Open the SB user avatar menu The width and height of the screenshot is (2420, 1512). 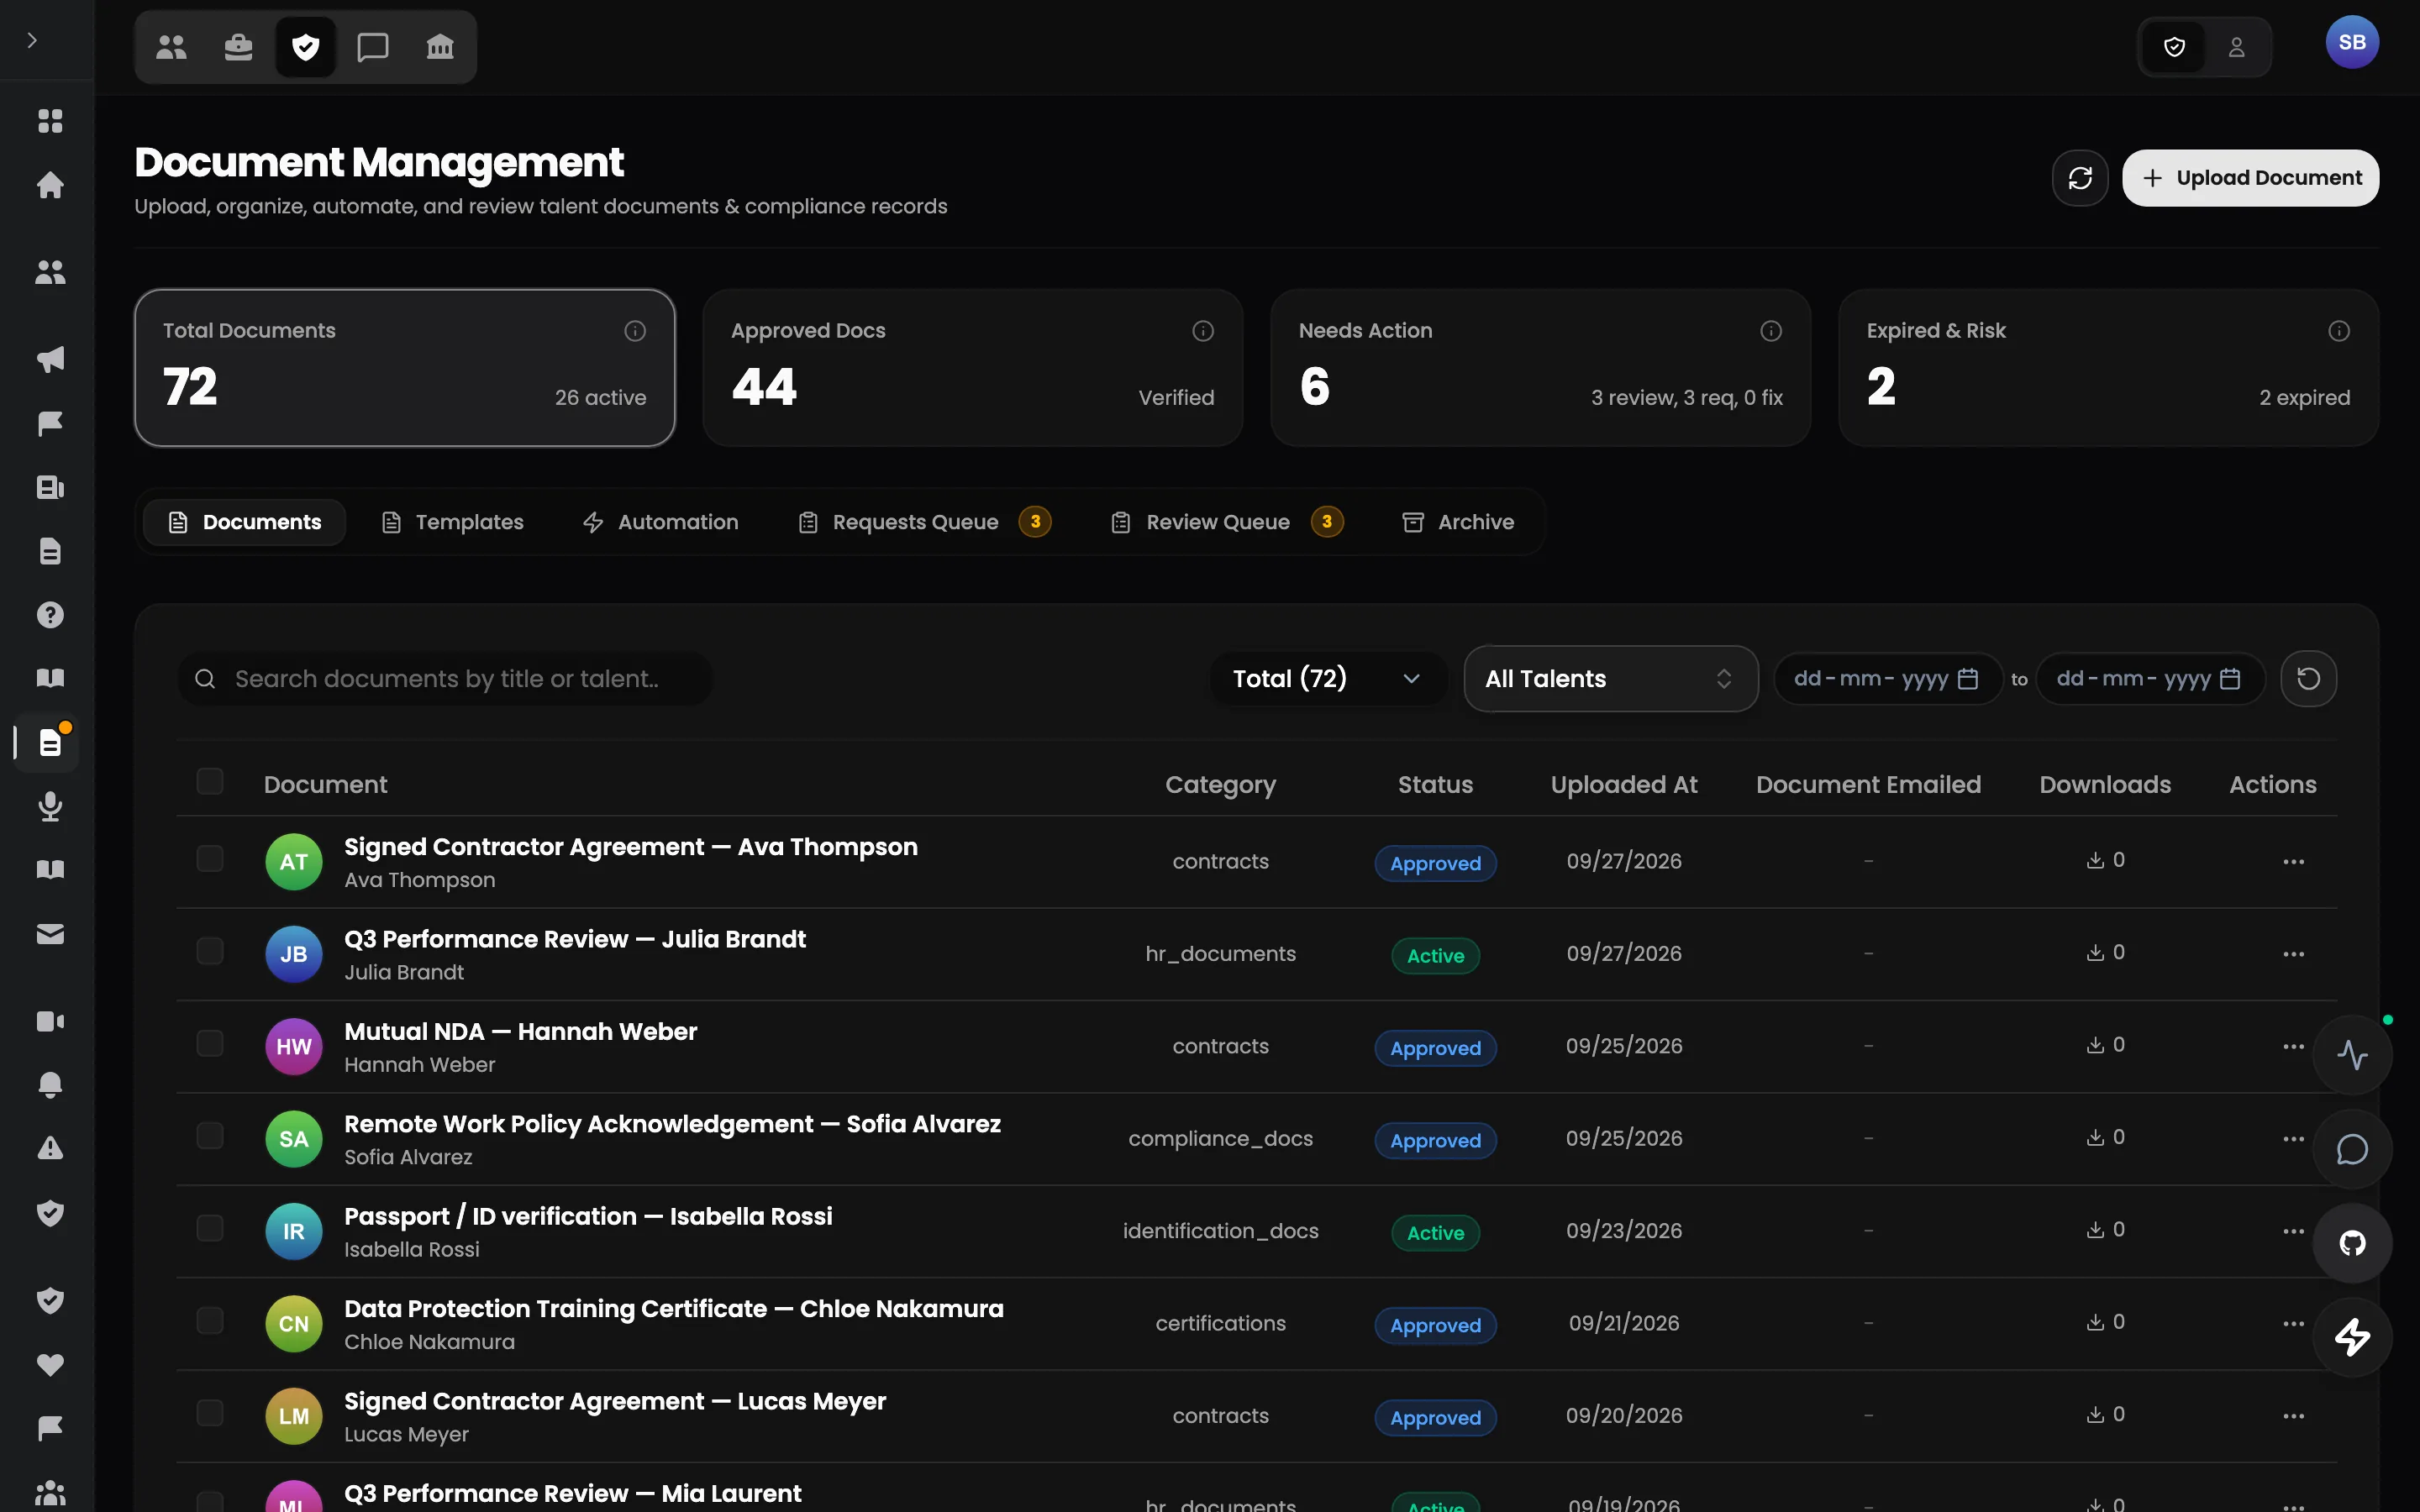point(2352,43)
